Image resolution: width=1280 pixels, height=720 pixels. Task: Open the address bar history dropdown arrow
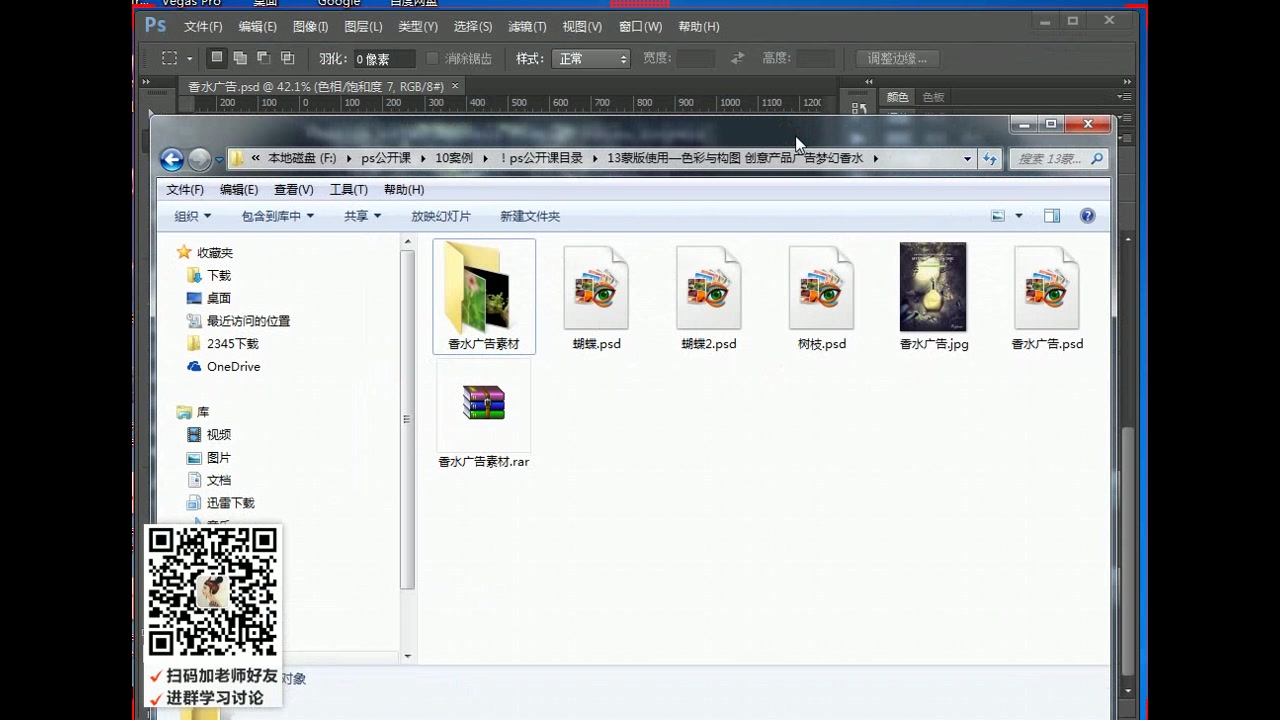tap(967, 159)
